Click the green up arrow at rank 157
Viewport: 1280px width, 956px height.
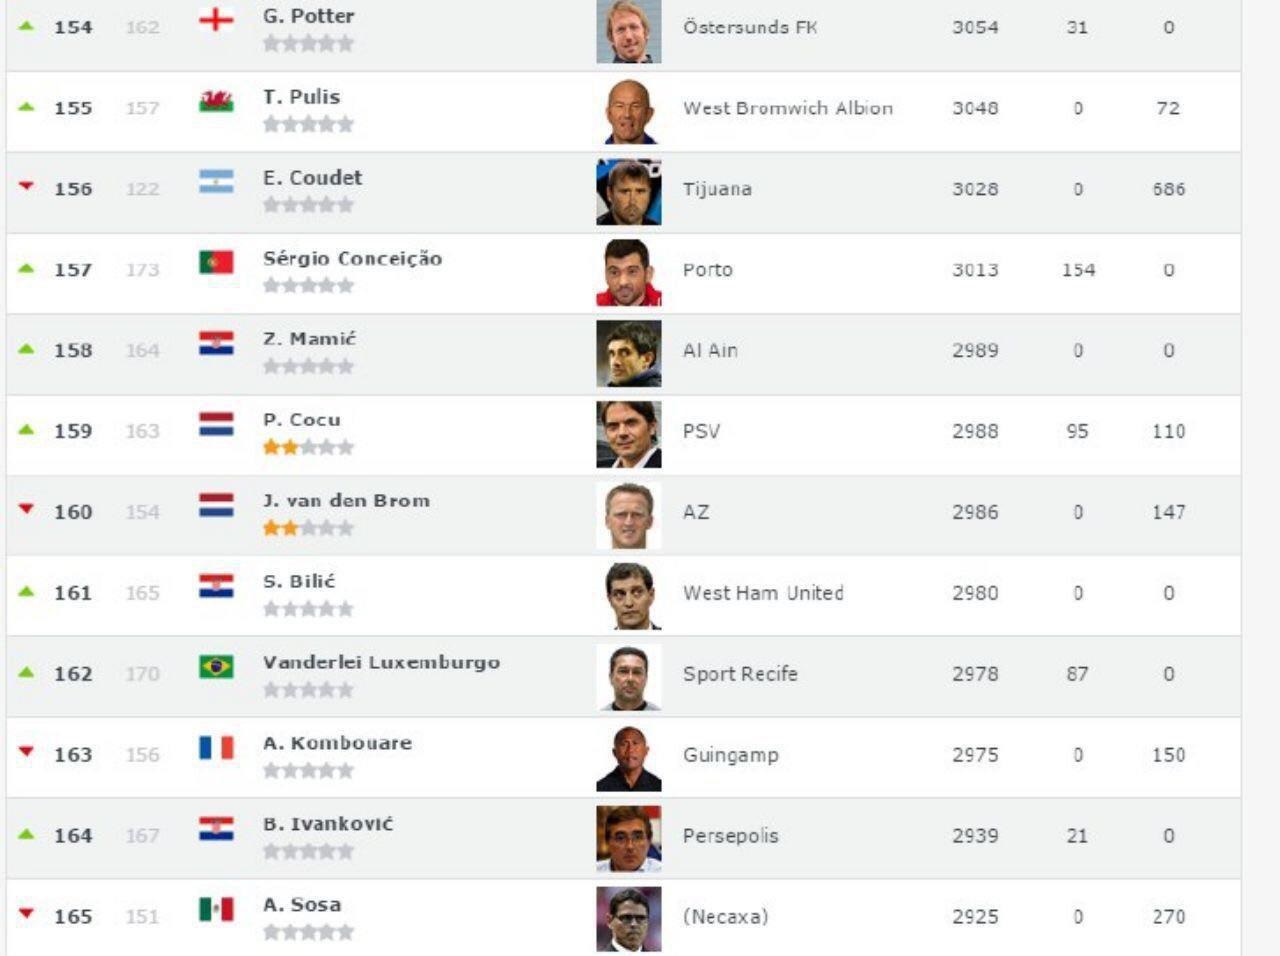pyautogui.click(x=27, y=269)
